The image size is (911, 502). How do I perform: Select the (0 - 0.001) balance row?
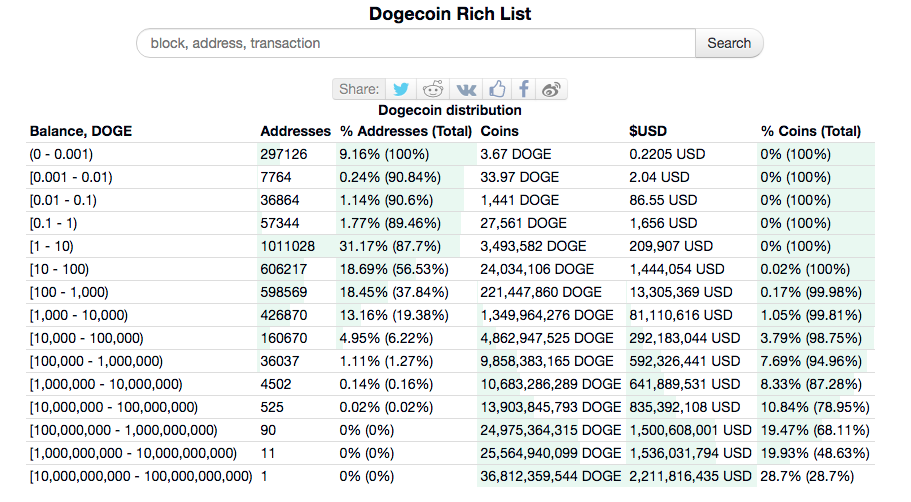(x=450, y=154)
